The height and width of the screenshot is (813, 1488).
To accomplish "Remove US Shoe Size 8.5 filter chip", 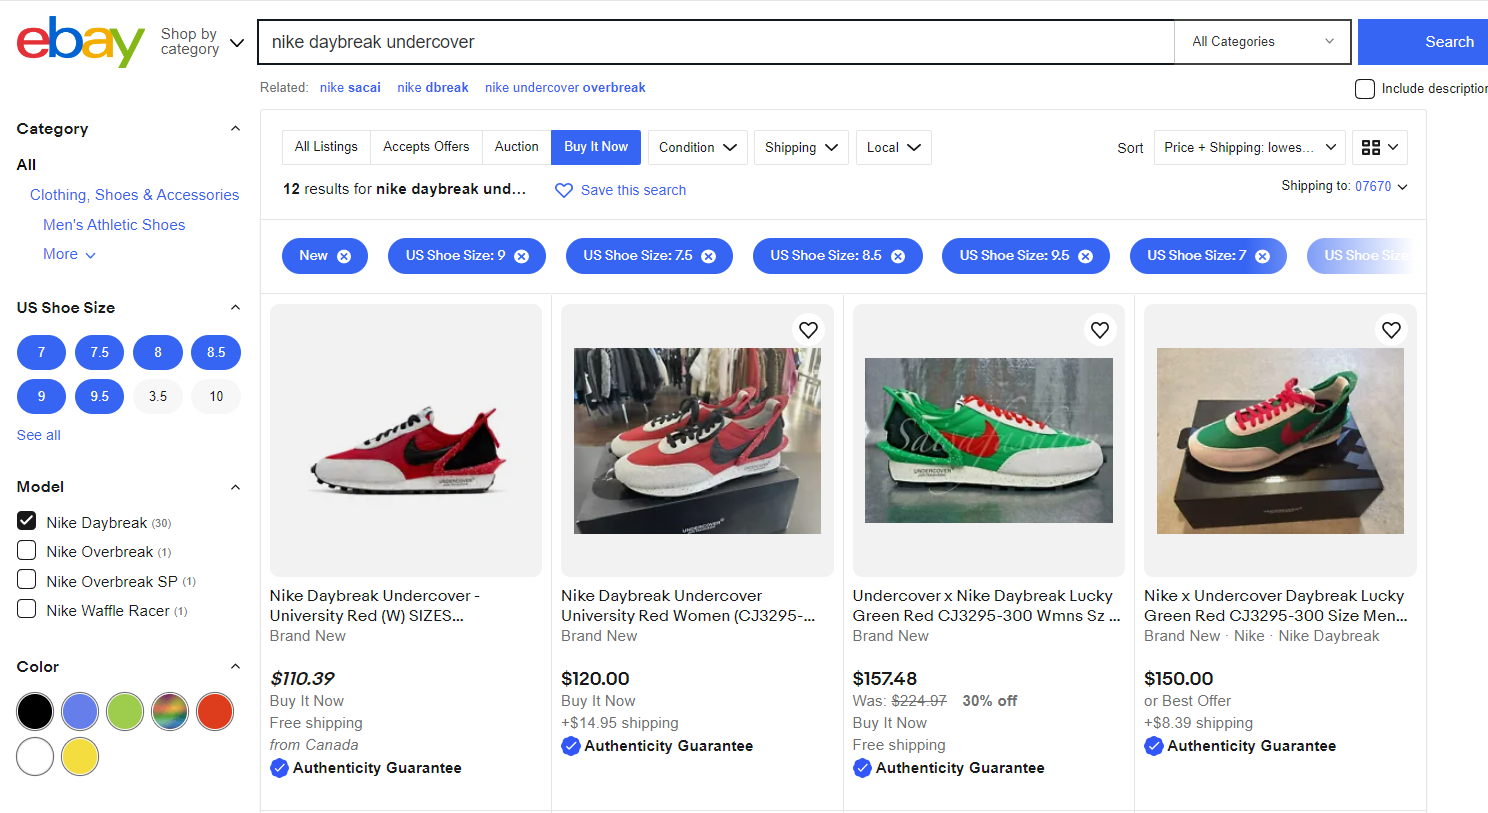I will click(x=898, y=256).
